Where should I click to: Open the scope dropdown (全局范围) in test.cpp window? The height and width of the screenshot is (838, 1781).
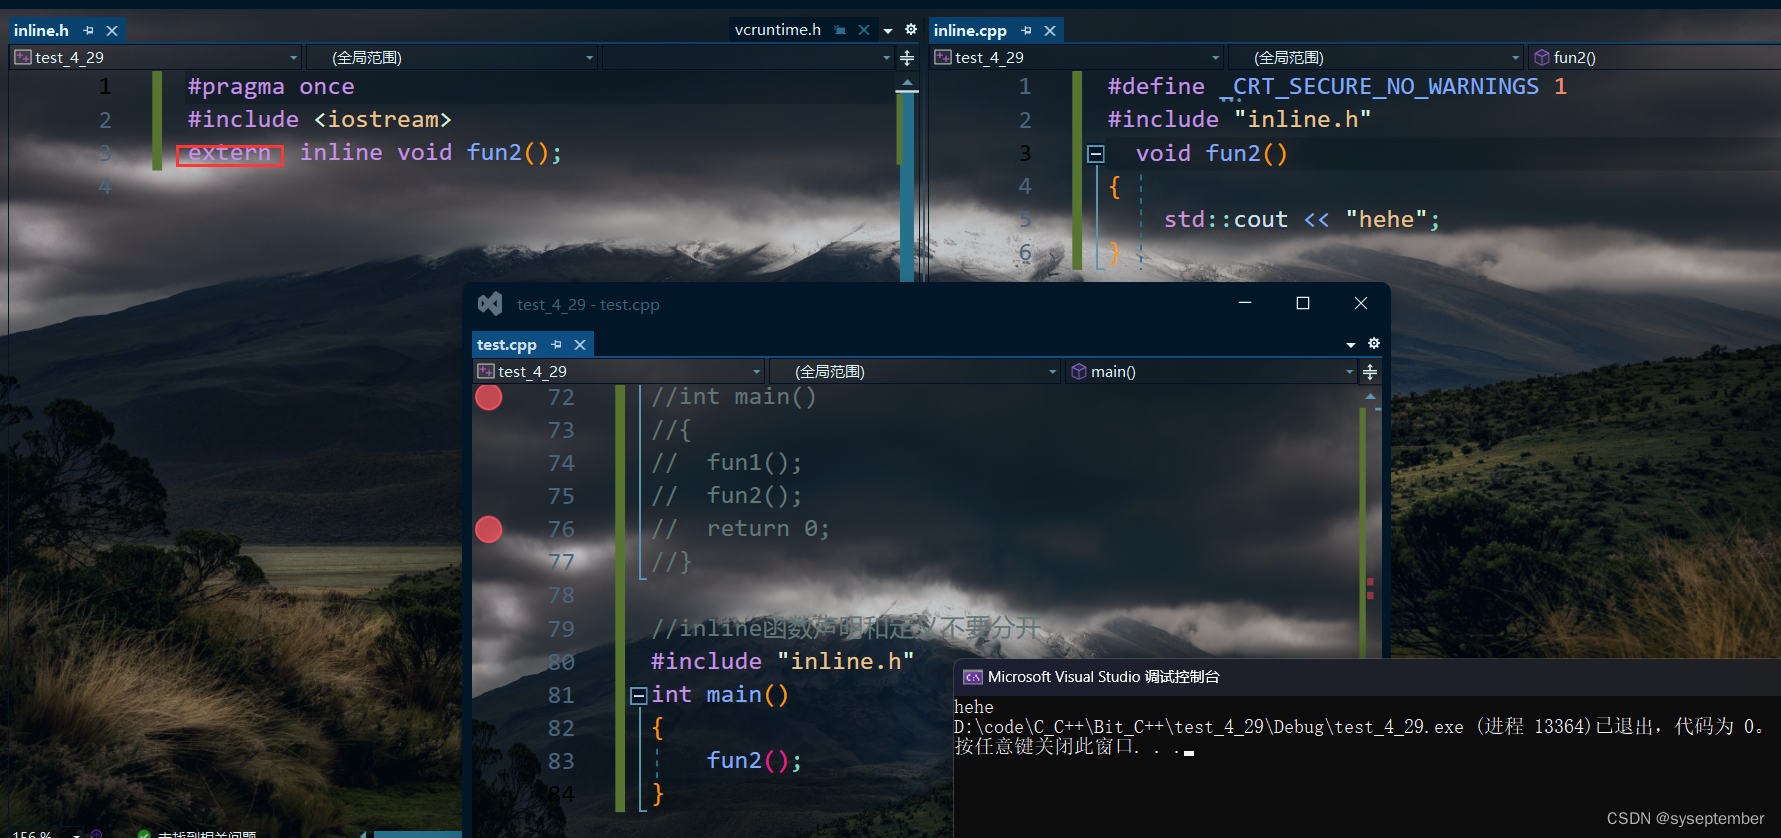[914, 372]
